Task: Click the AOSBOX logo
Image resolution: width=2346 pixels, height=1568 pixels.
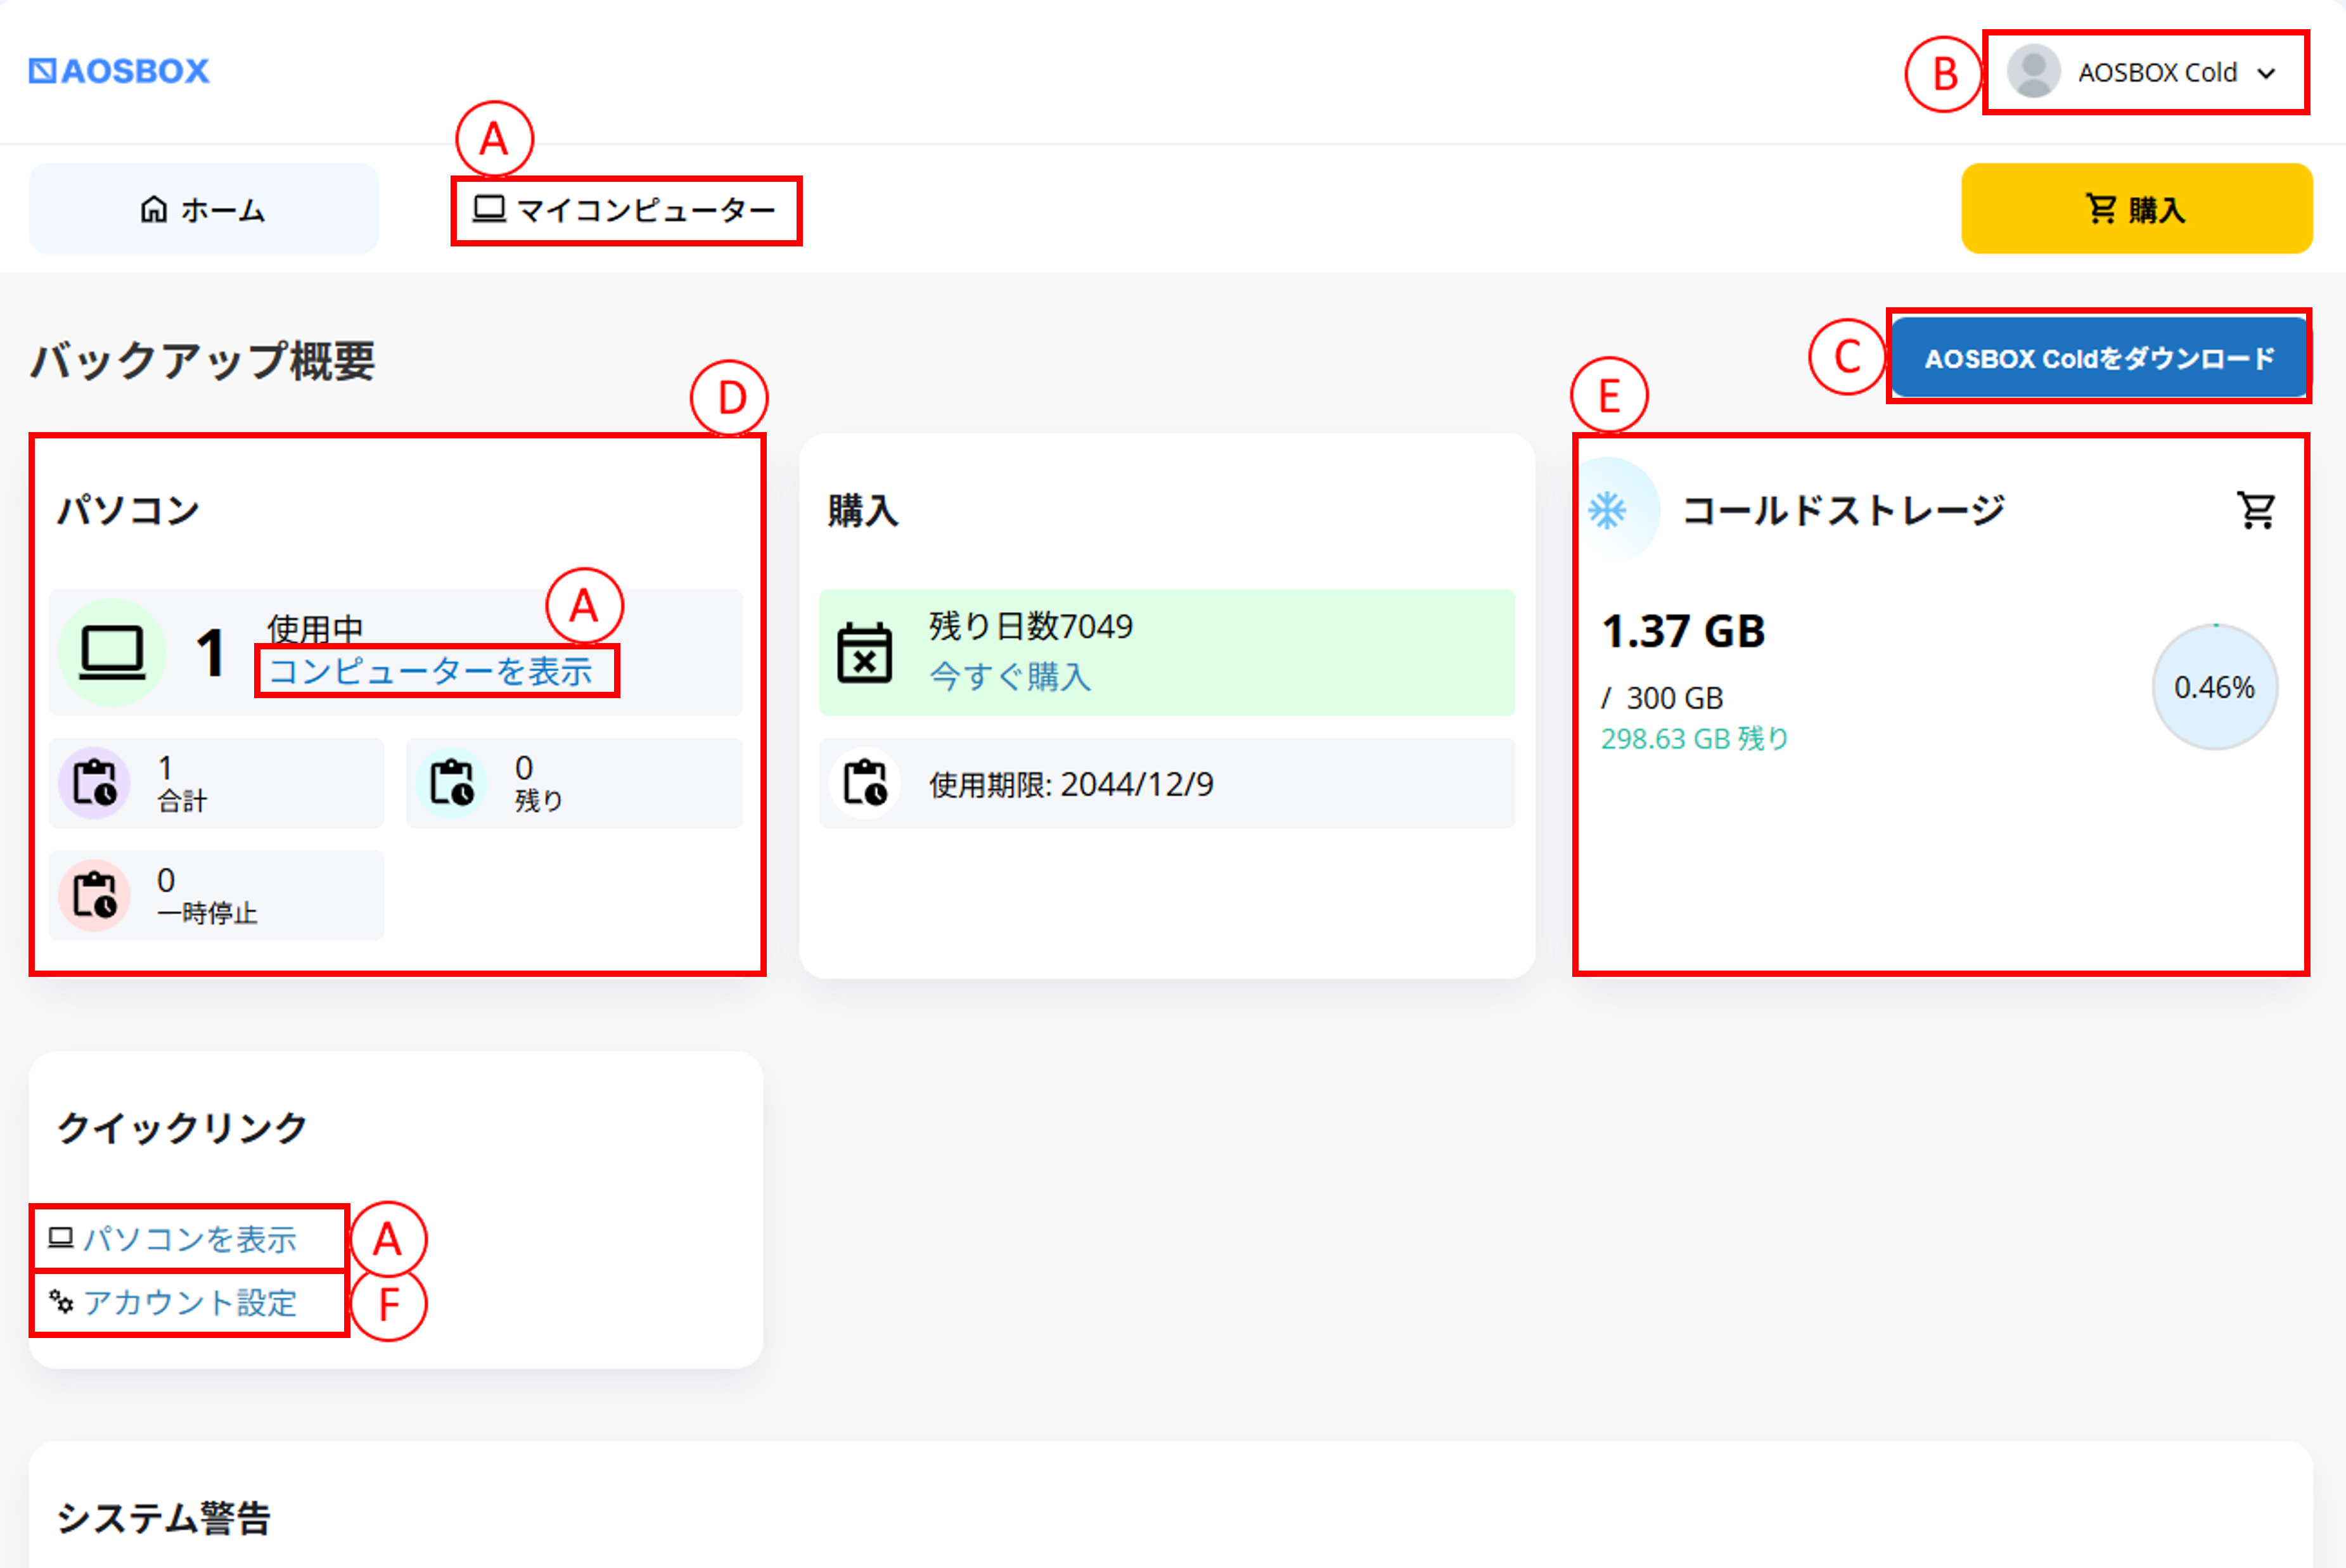Action: tap(120, 71)
